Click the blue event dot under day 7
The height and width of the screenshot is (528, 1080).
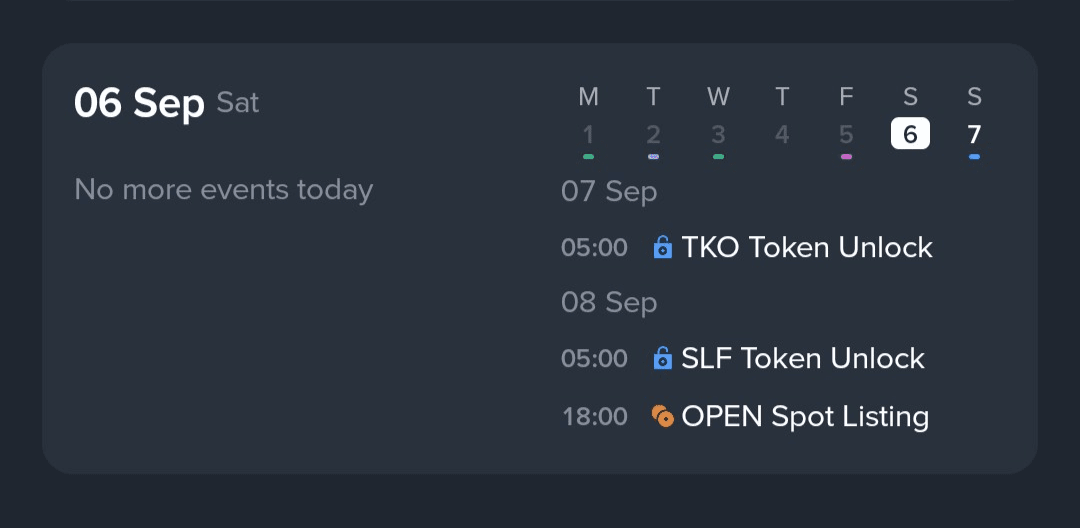[x=974, y=157]
